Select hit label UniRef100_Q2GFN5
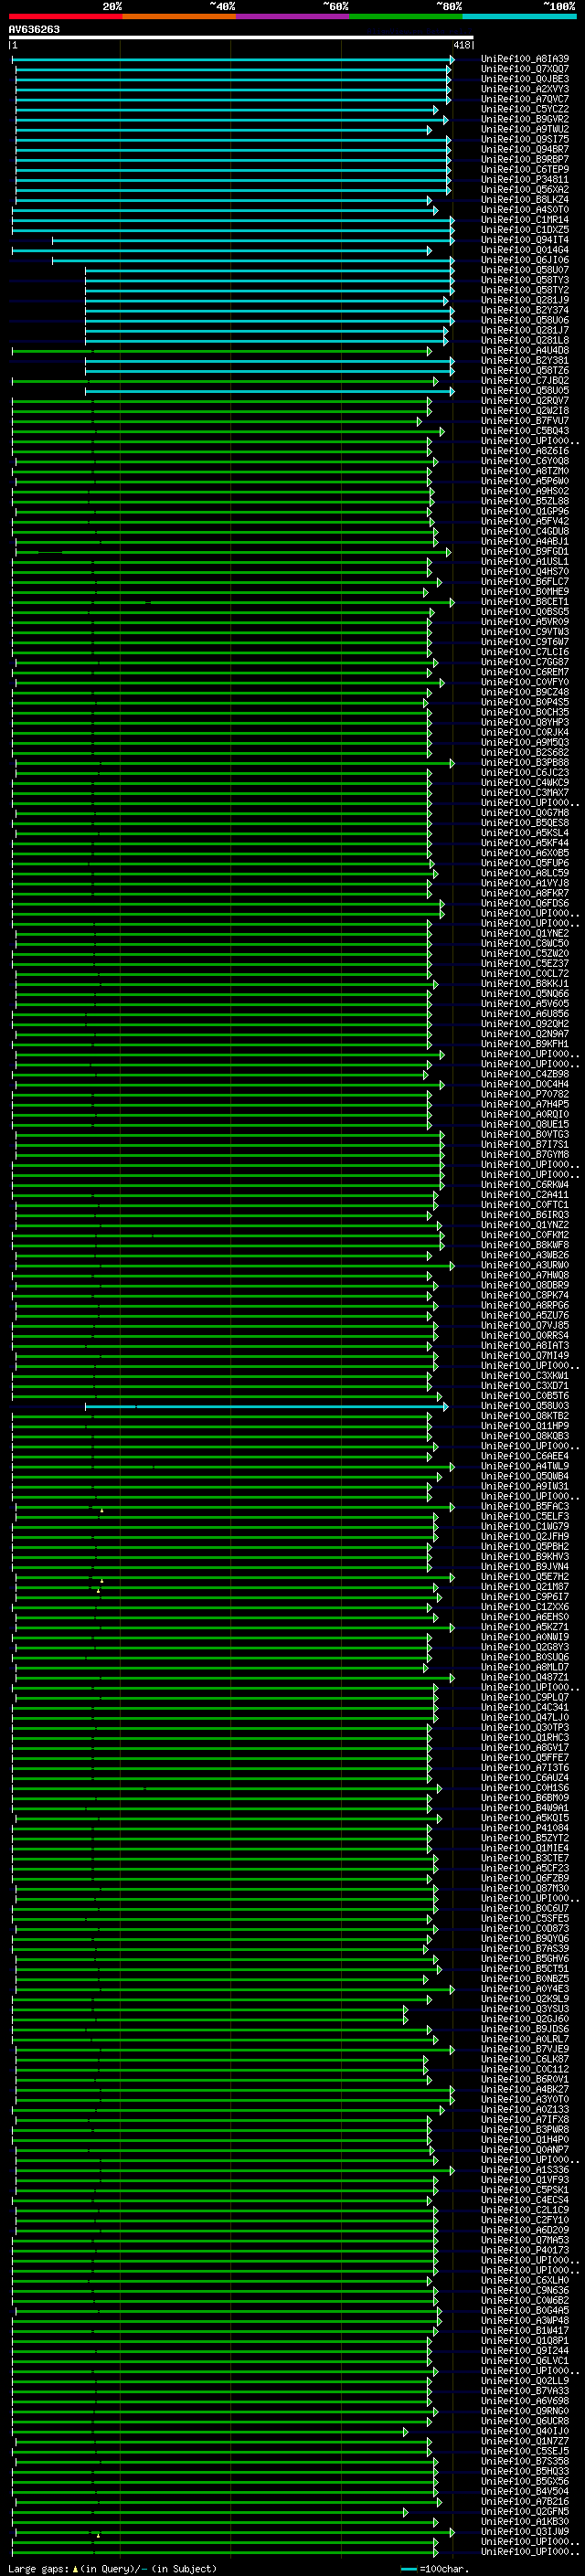585x2576 pixels. [x=525, y=2511]
